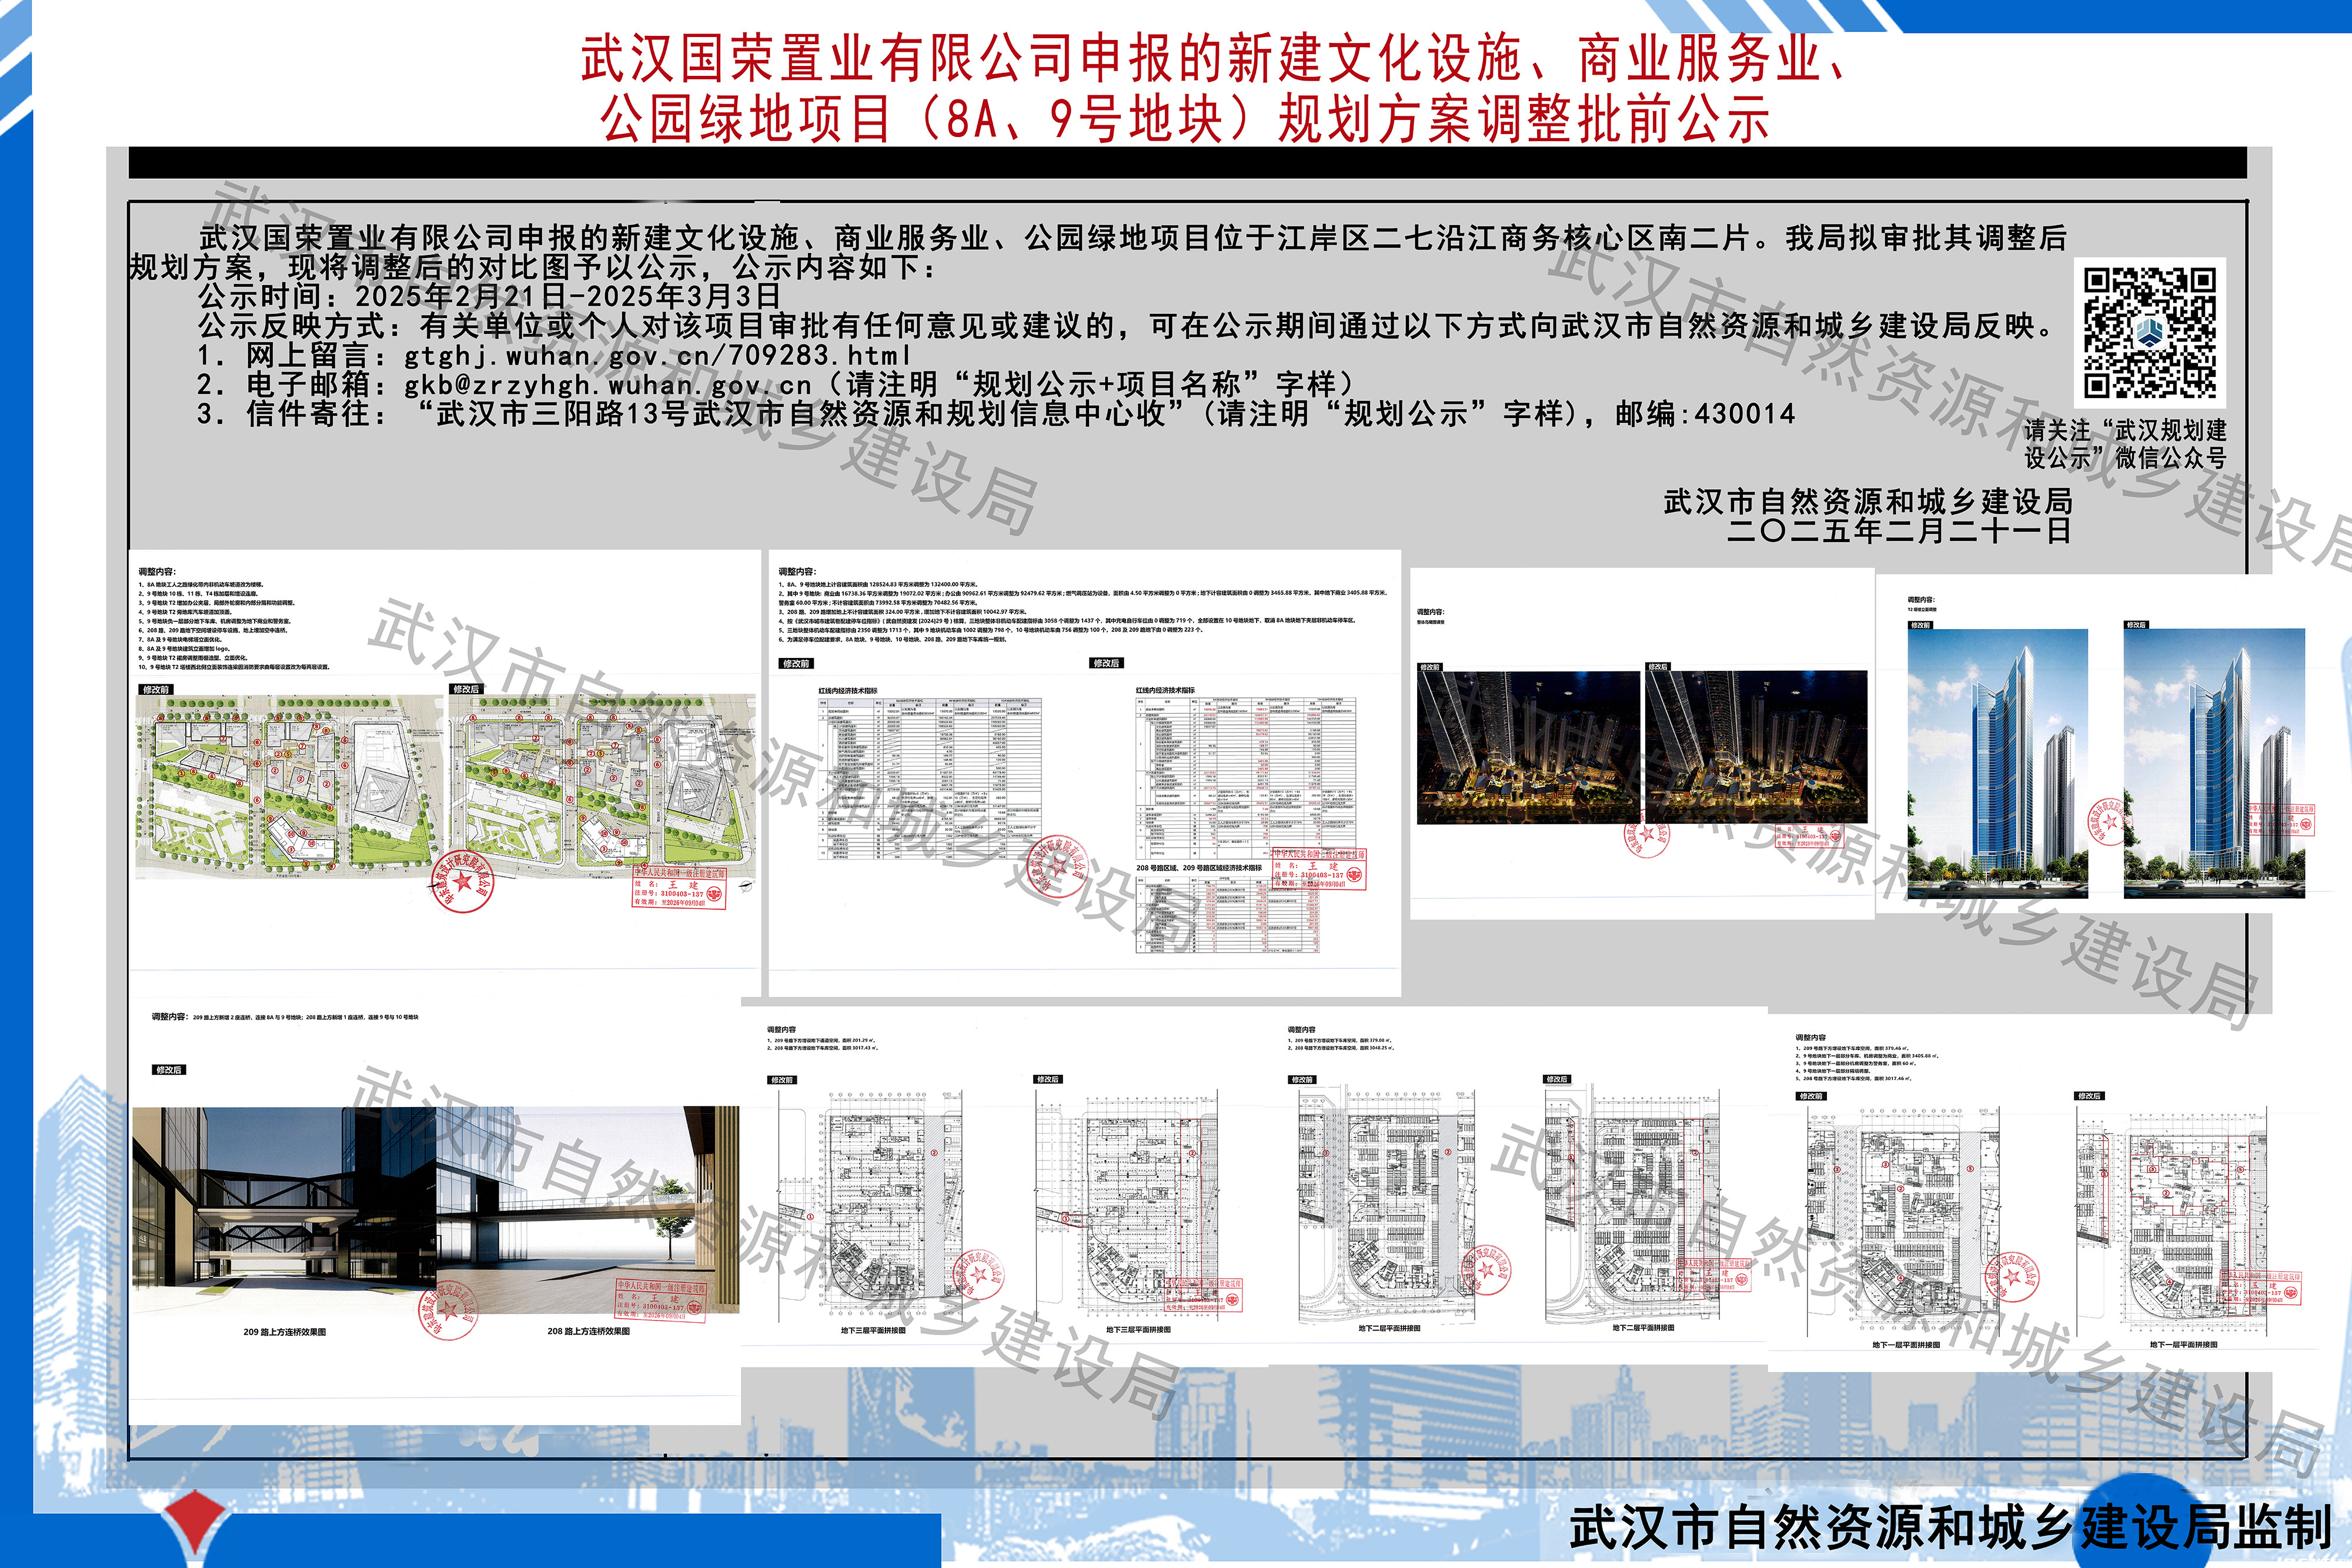Click title line 公园绿地项目（8A、9号地块）规划方案调整批前公示
Viewport: 2352px width, 1568px height.
pyautogui.click(x=1185, y=119)
